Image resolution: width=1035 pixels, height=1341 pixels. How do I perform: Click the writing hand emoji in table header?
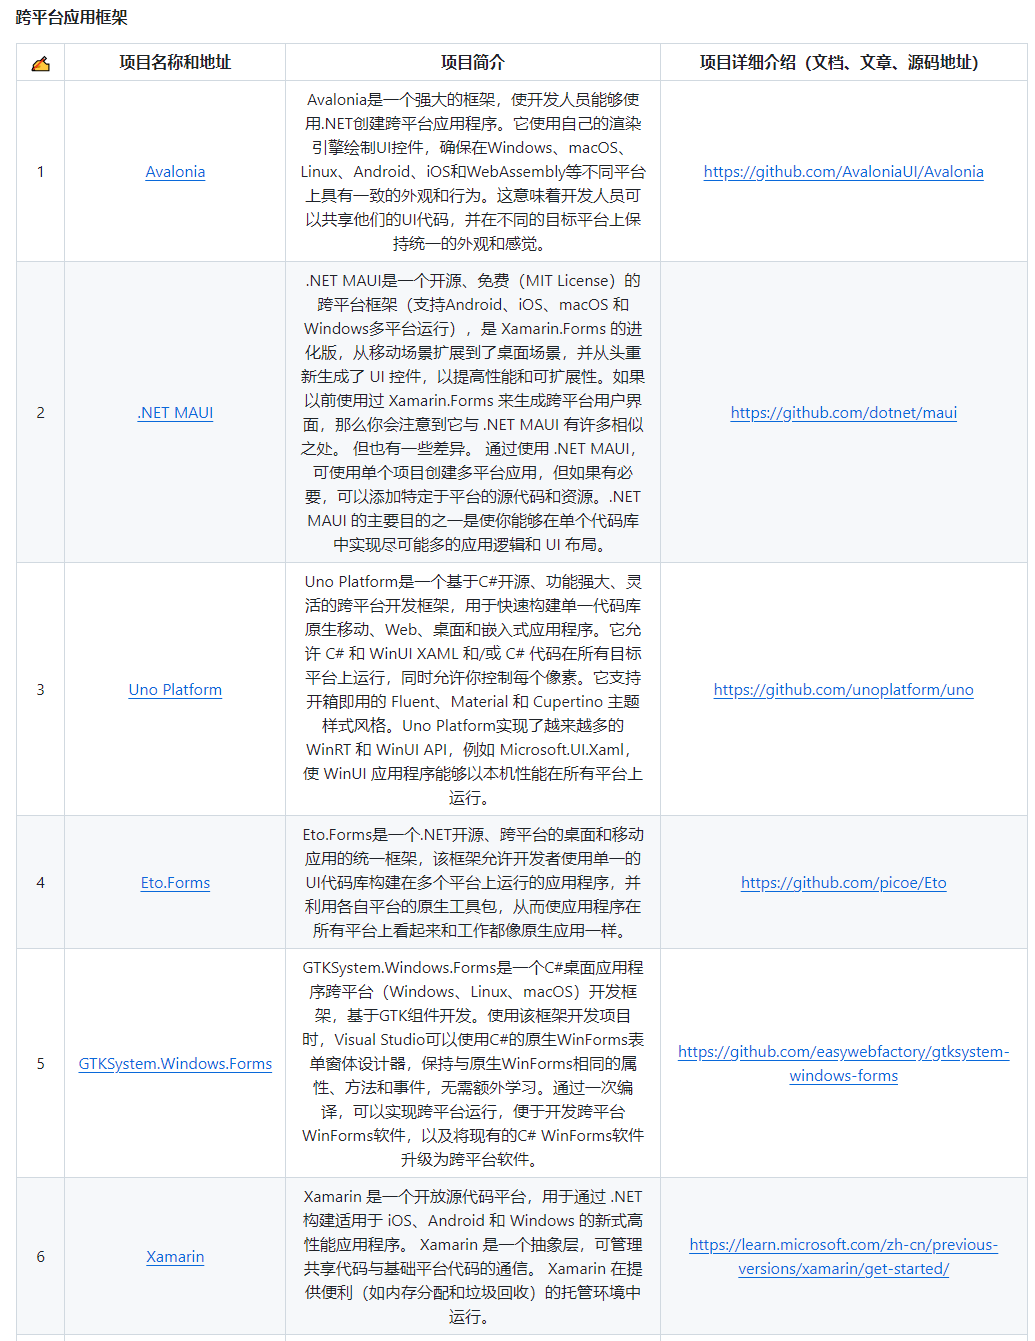40,63
